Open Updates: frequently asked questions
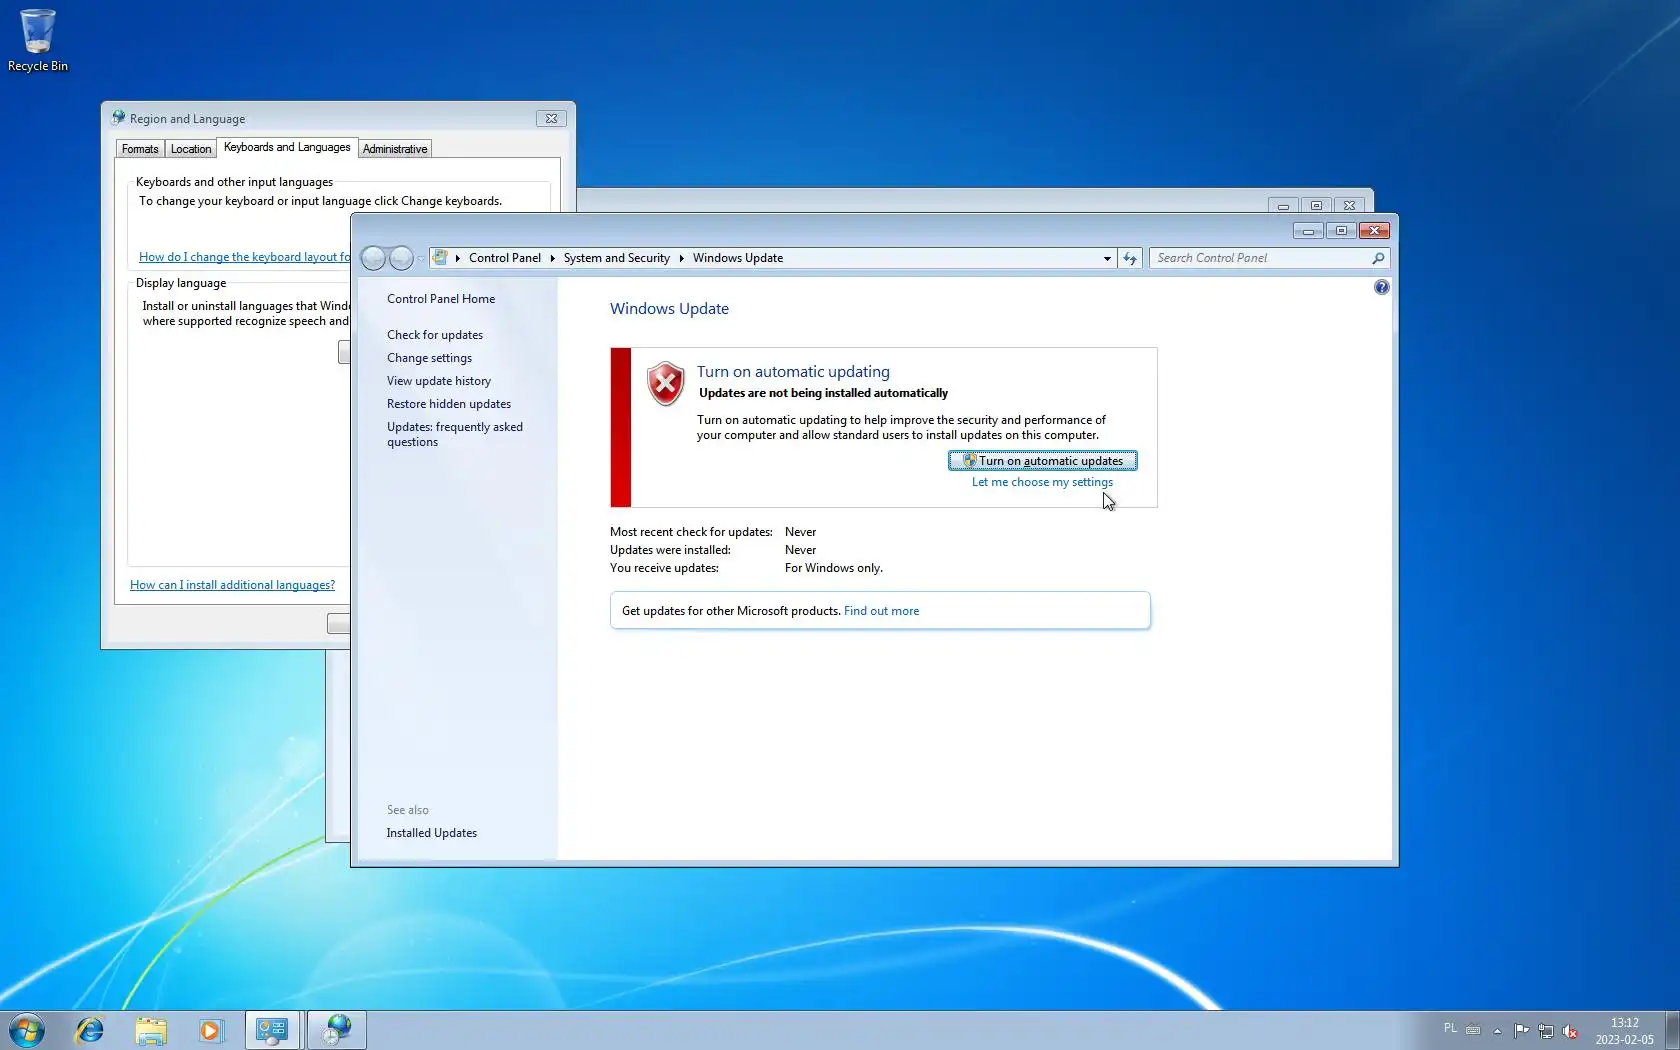The height and width of the screenshot is (1050, 1680). [455, 434]
